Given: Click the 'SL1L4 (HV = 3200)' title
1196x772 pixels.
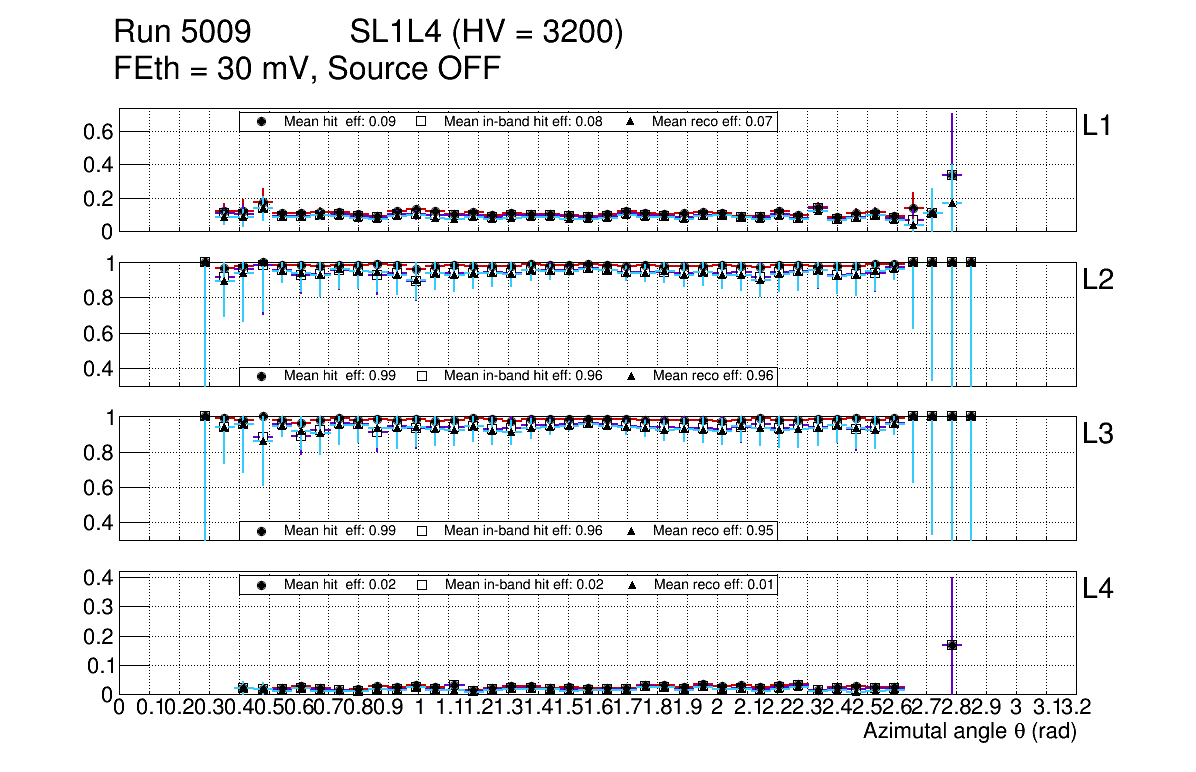Looking at the screenshot, I should click(486, 33).
